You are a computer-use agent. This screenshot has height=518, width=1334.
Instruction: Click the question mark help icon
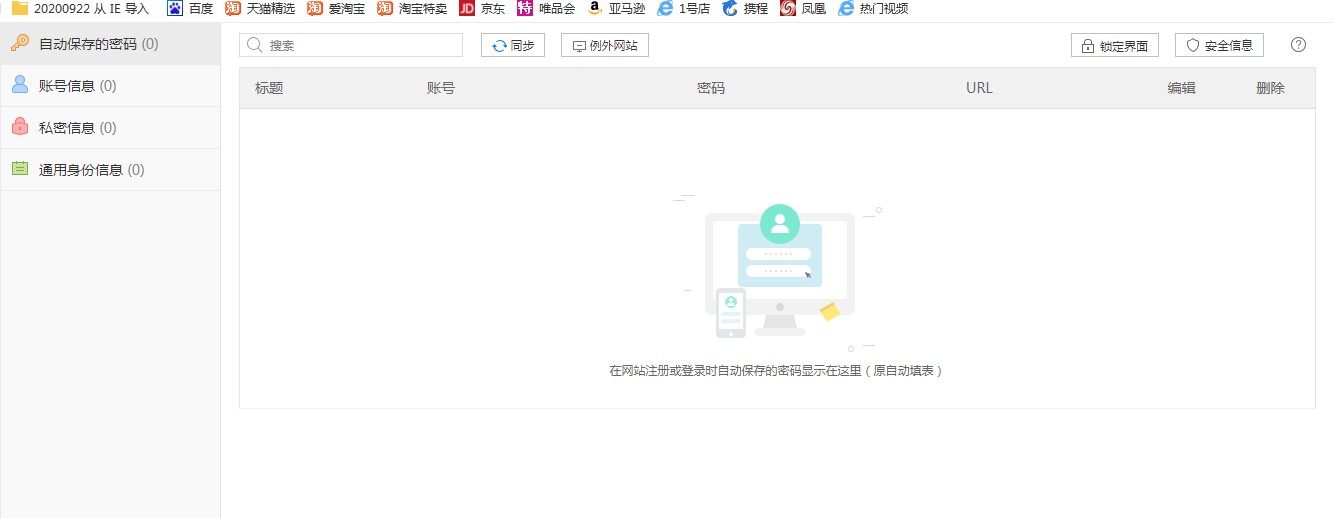1298,45
